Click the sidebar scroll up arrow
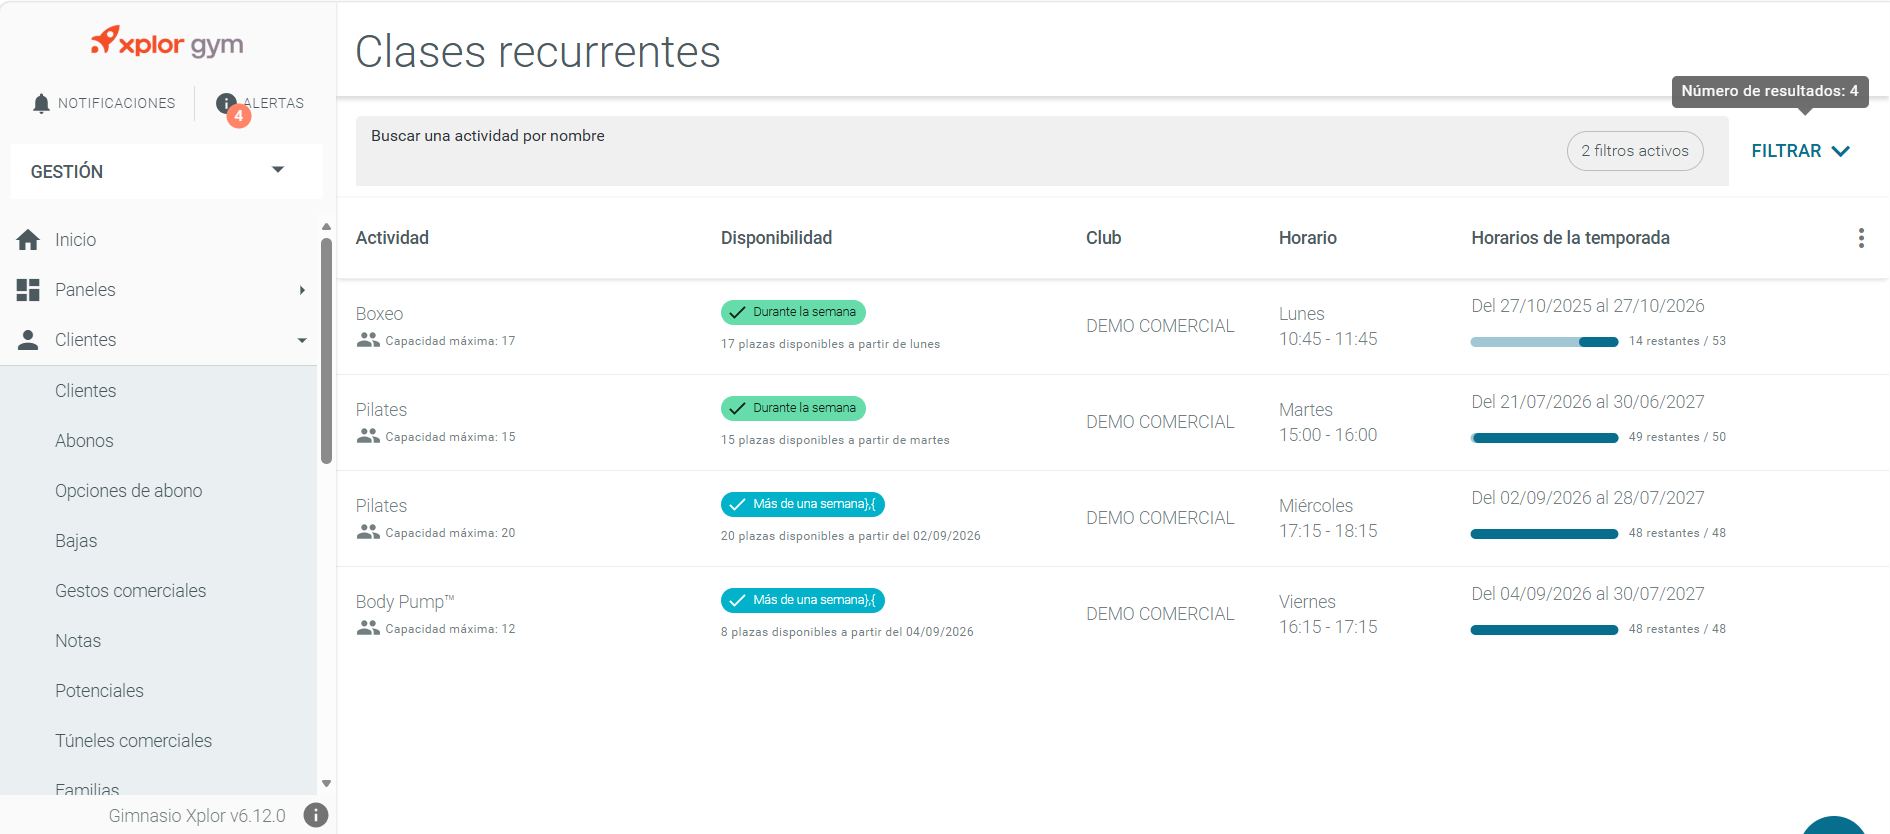Viewport: 1890px width, 834px height. (326, 226)
